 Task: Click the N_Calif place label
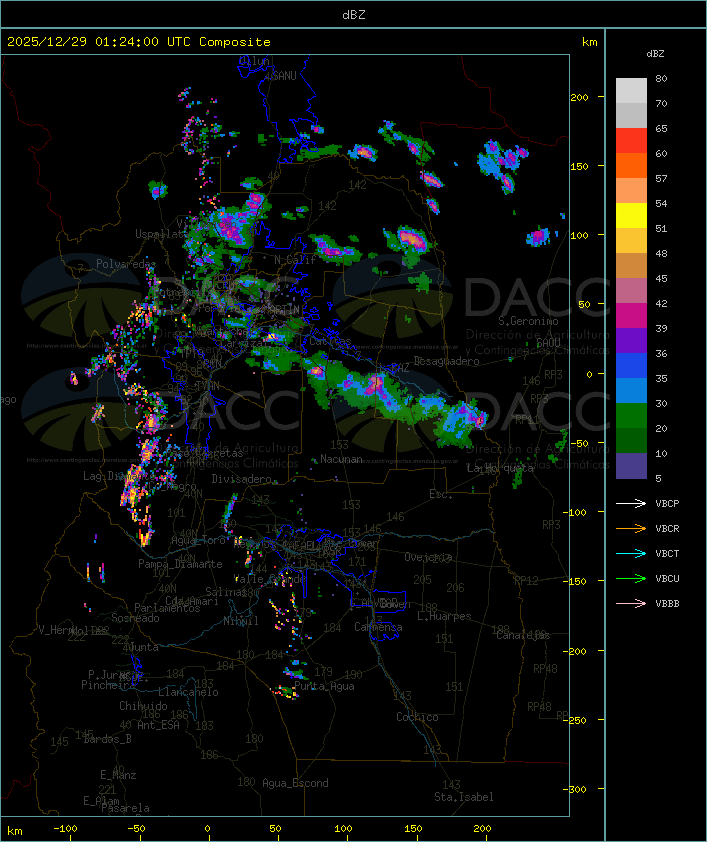tap(295, 260)
